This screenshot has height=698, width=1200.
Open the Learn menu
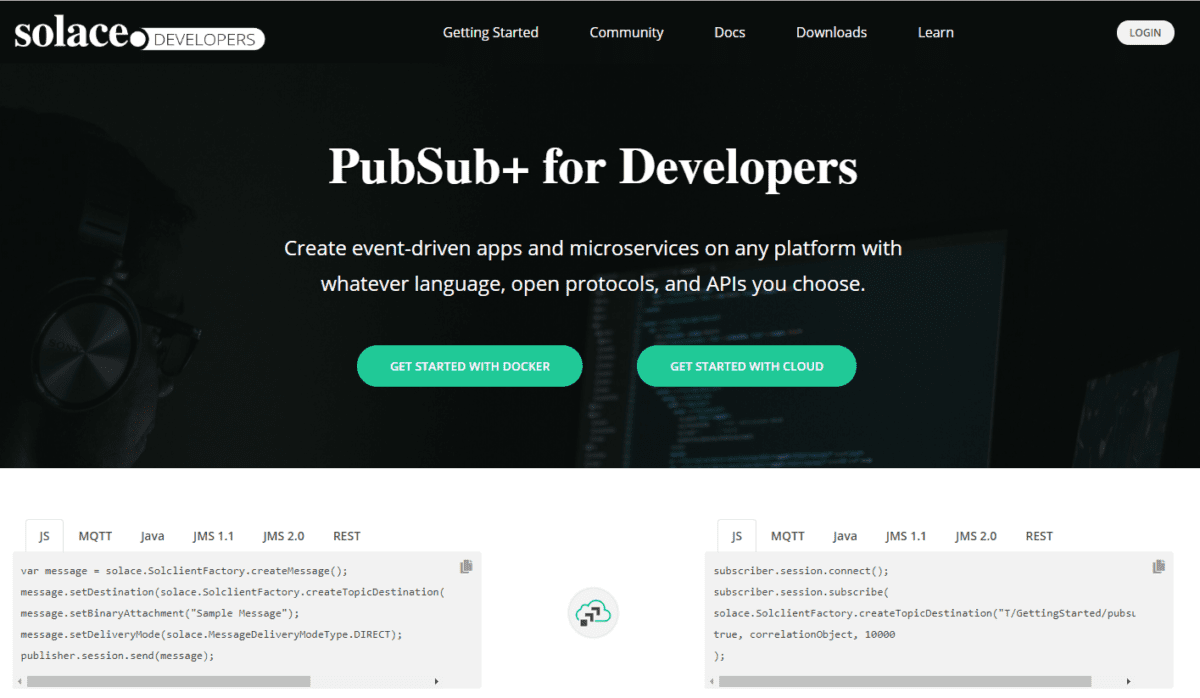935,32
